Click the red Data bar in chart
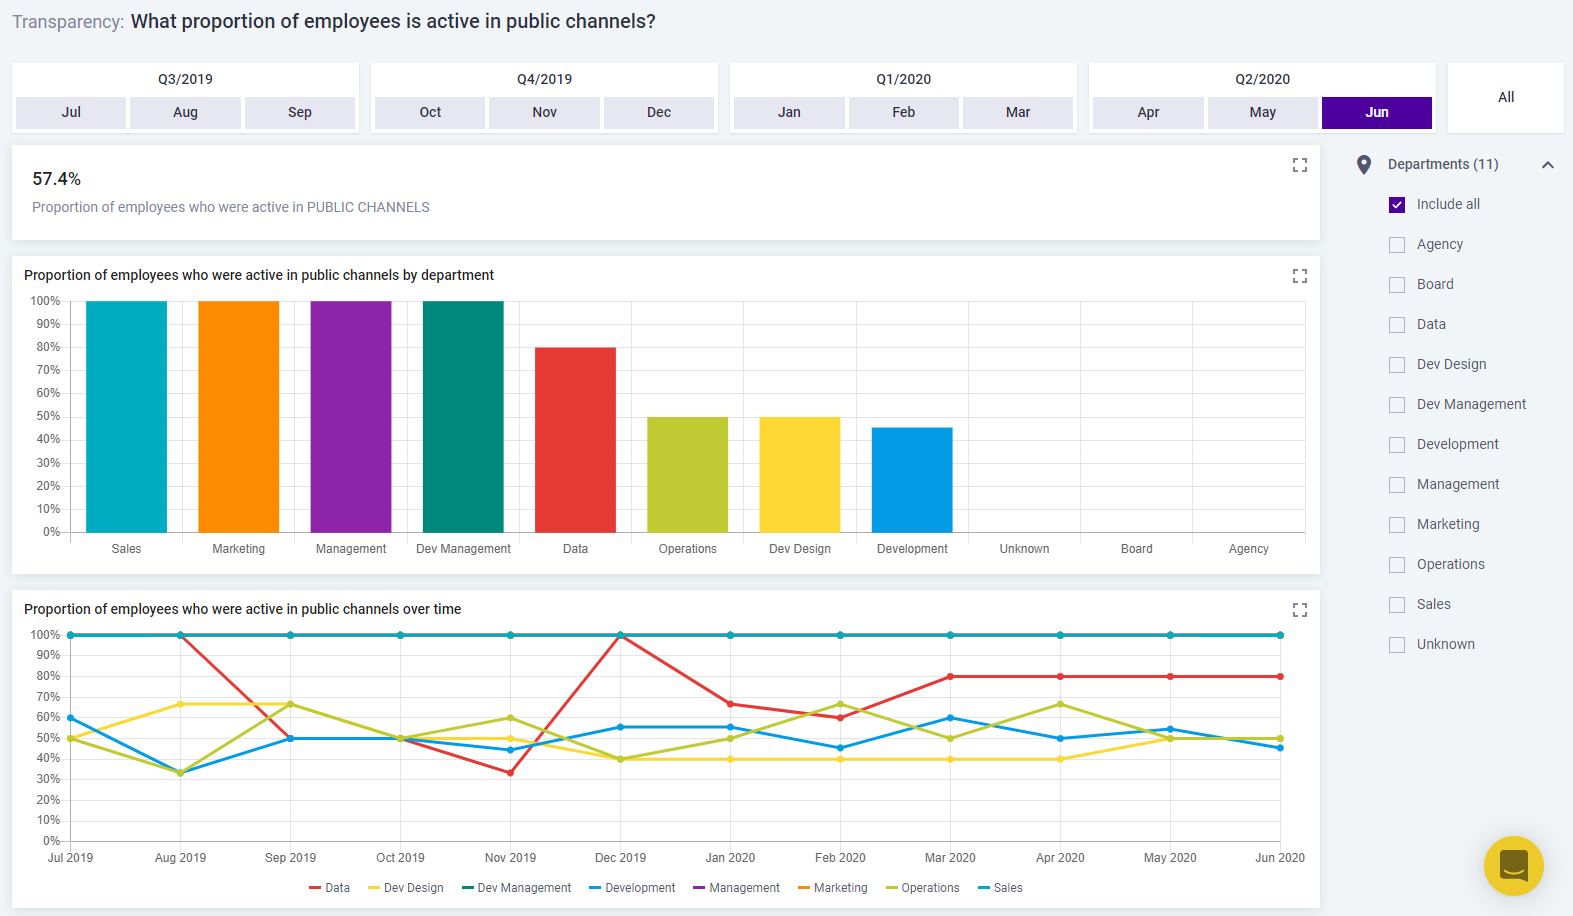Viewport: 1573px width, 916px height. pos(575,440)
